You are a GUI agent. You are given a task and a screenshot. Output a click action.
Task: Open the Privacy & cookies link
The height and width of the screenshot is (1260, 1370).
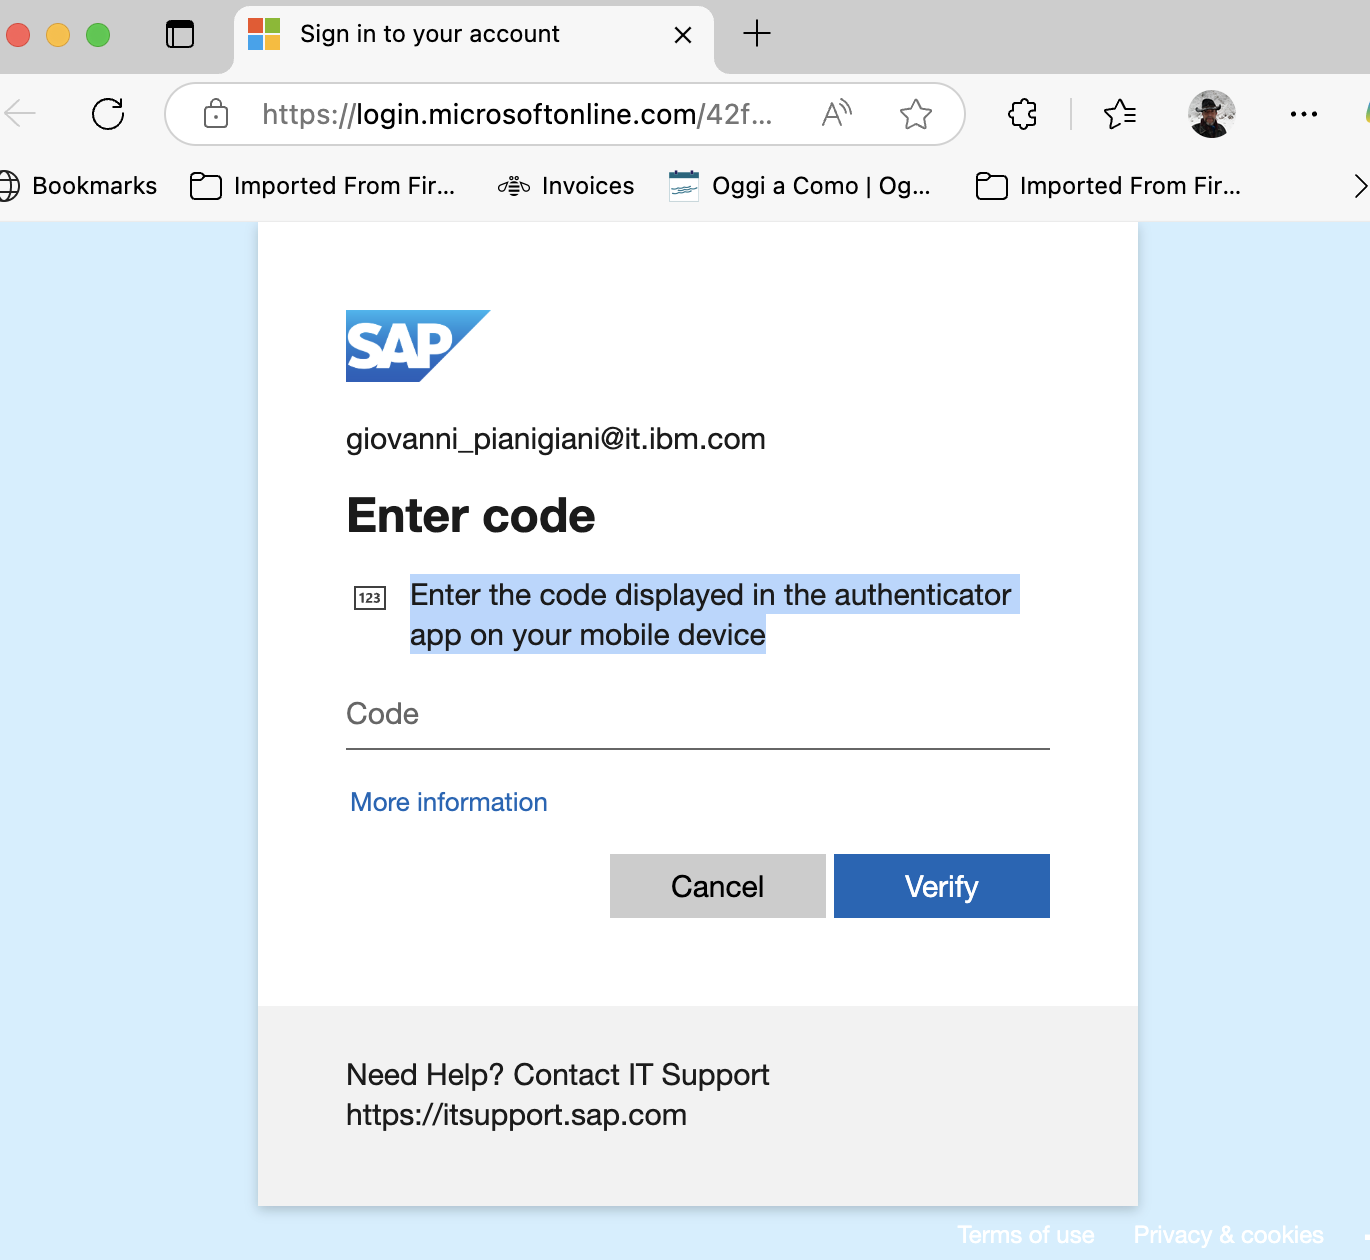(x=1228, y=1235)
